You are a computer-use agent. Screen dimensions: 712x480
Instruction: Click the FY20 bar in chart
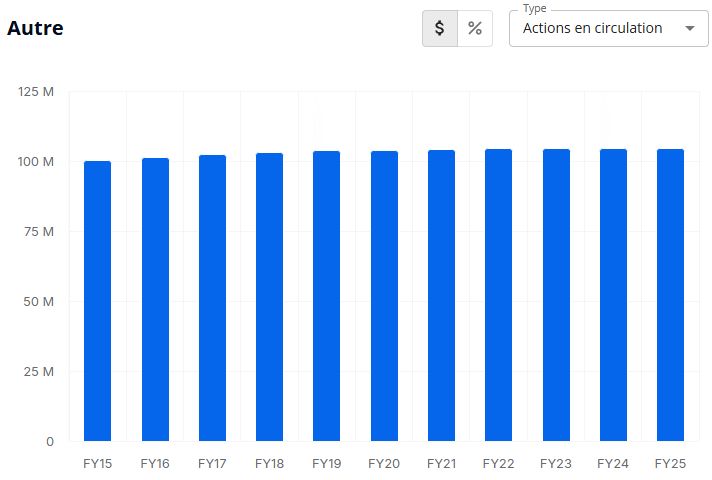coord(384,296)
